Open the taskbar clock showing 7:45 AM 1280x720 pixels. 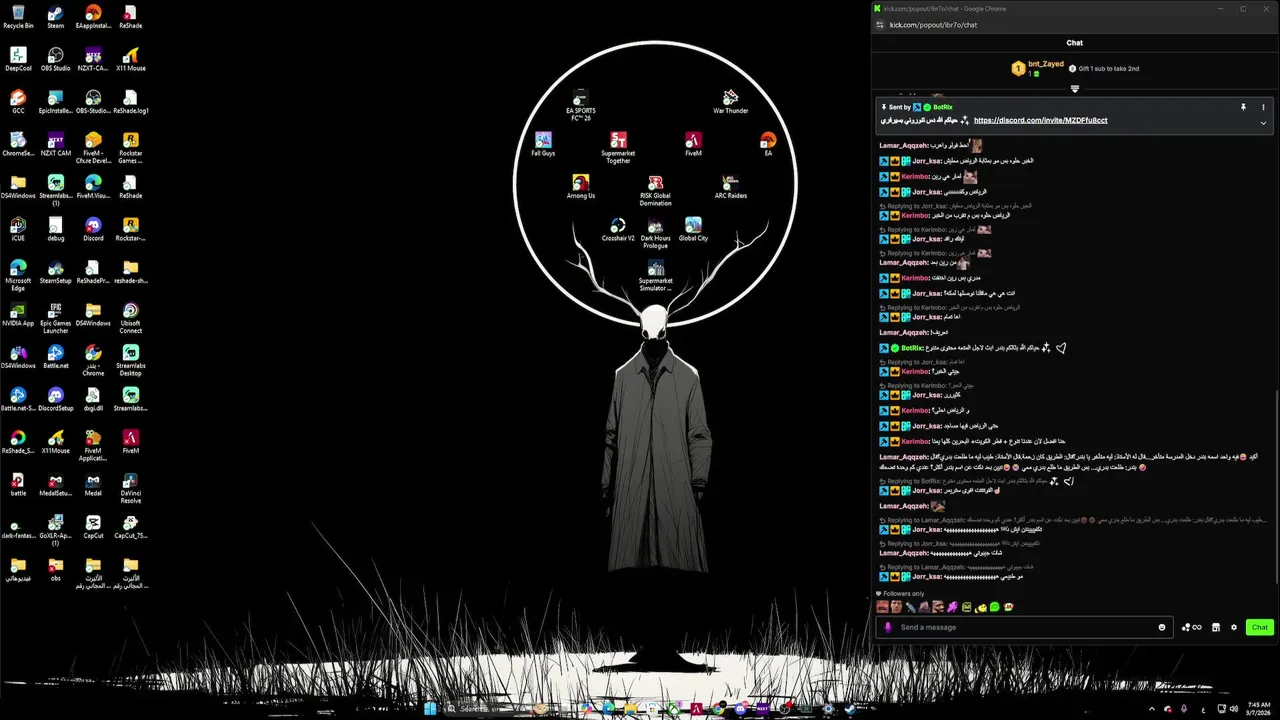(x=1259, y=708)
